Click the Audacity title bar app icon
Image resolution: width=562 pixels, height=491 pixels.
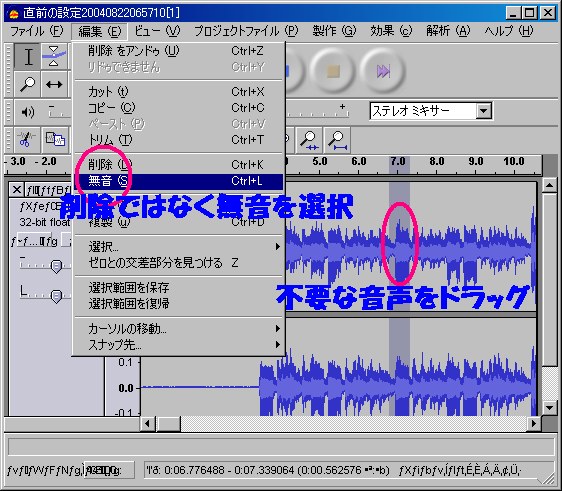14,14
